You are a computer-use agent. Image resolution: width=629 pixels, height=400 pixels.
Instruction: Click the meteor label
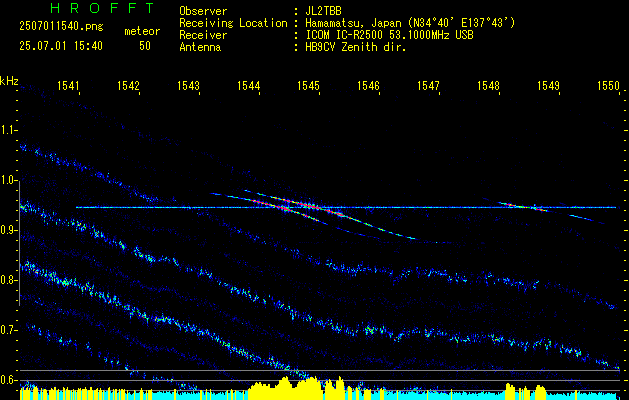coord(142,31)
